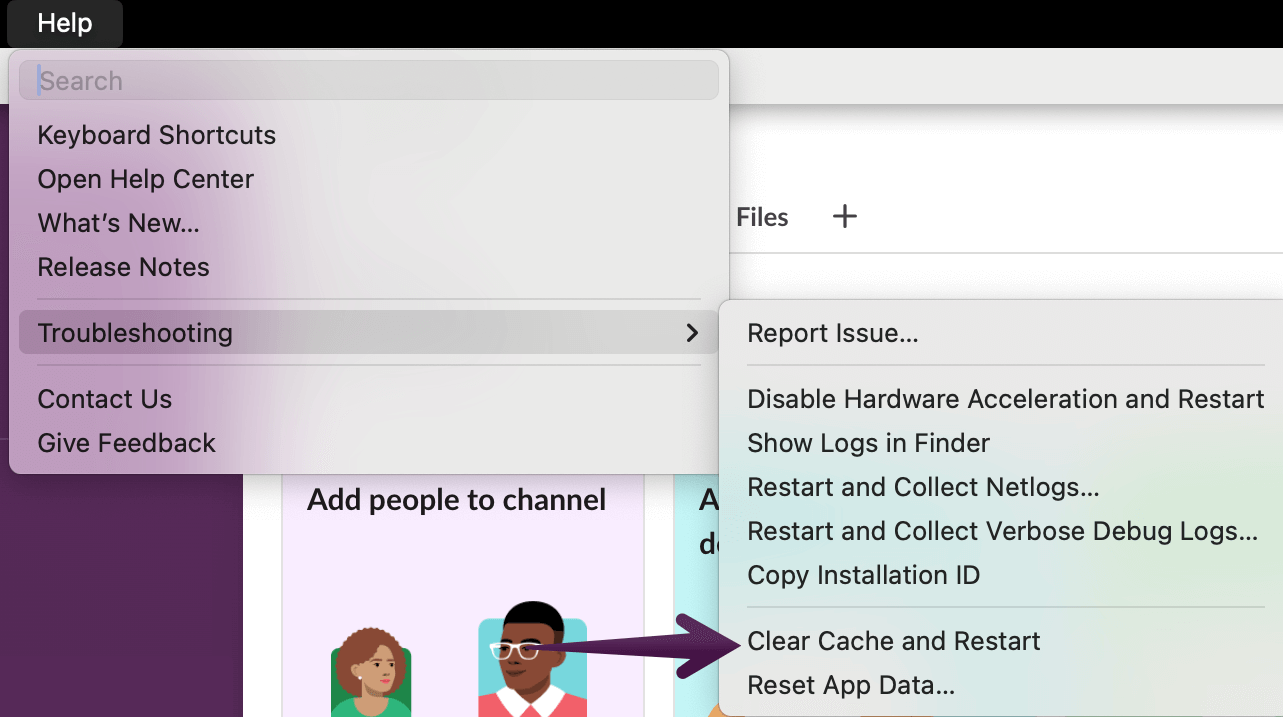Select Restart and Collect Netlogs...

click(x=923, y=487)
